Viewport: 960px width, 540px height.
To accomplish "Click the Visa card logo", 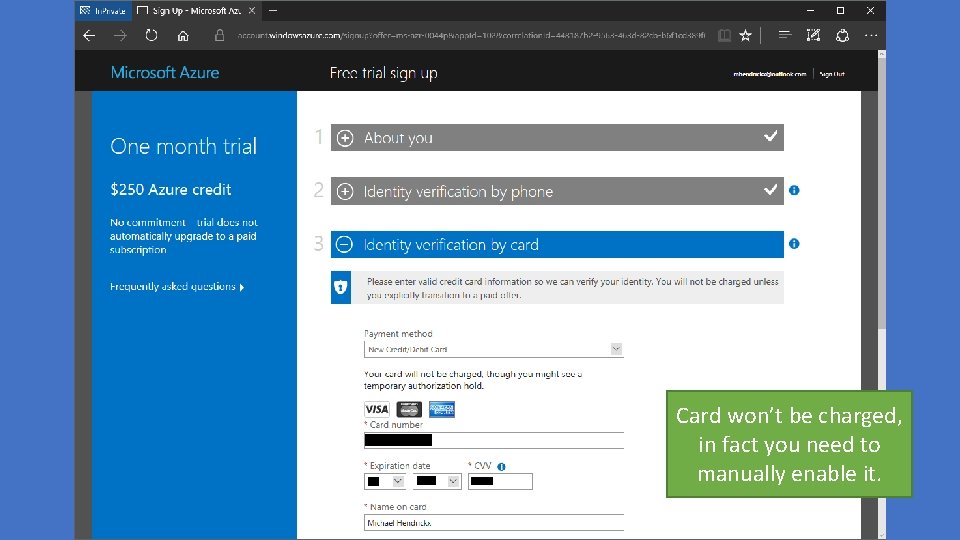I will coord(377,409).
